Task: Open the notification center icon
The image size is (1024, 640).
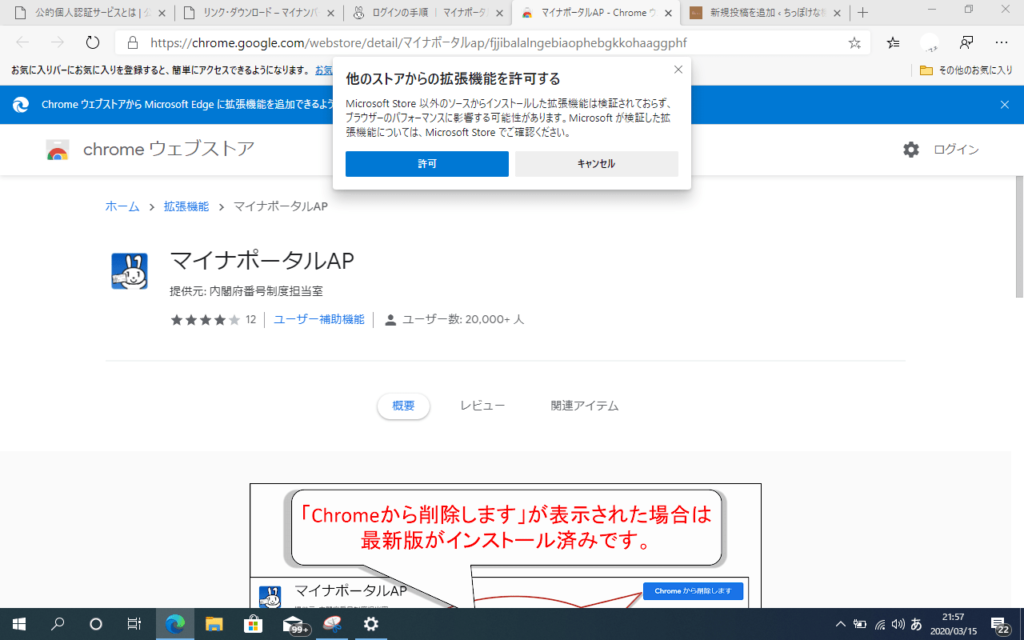Action: 999,625
